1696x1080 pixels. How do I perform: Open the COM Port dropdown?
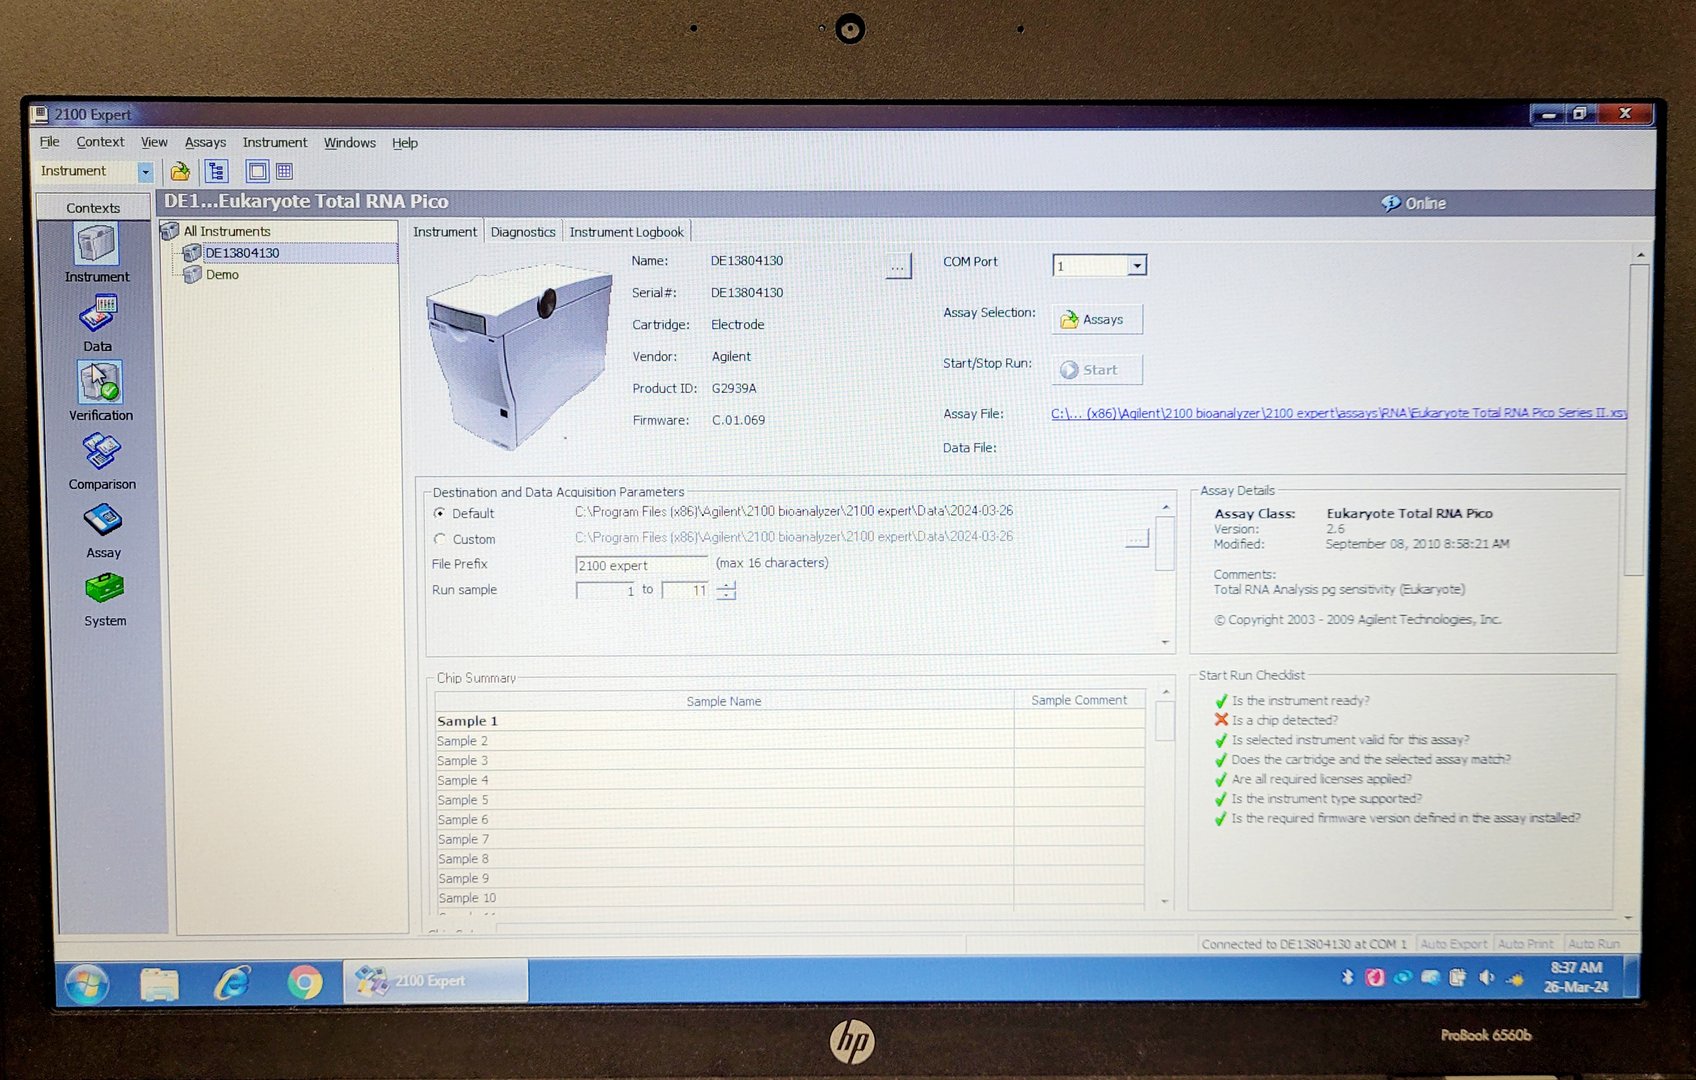(x=1137, y=265)
